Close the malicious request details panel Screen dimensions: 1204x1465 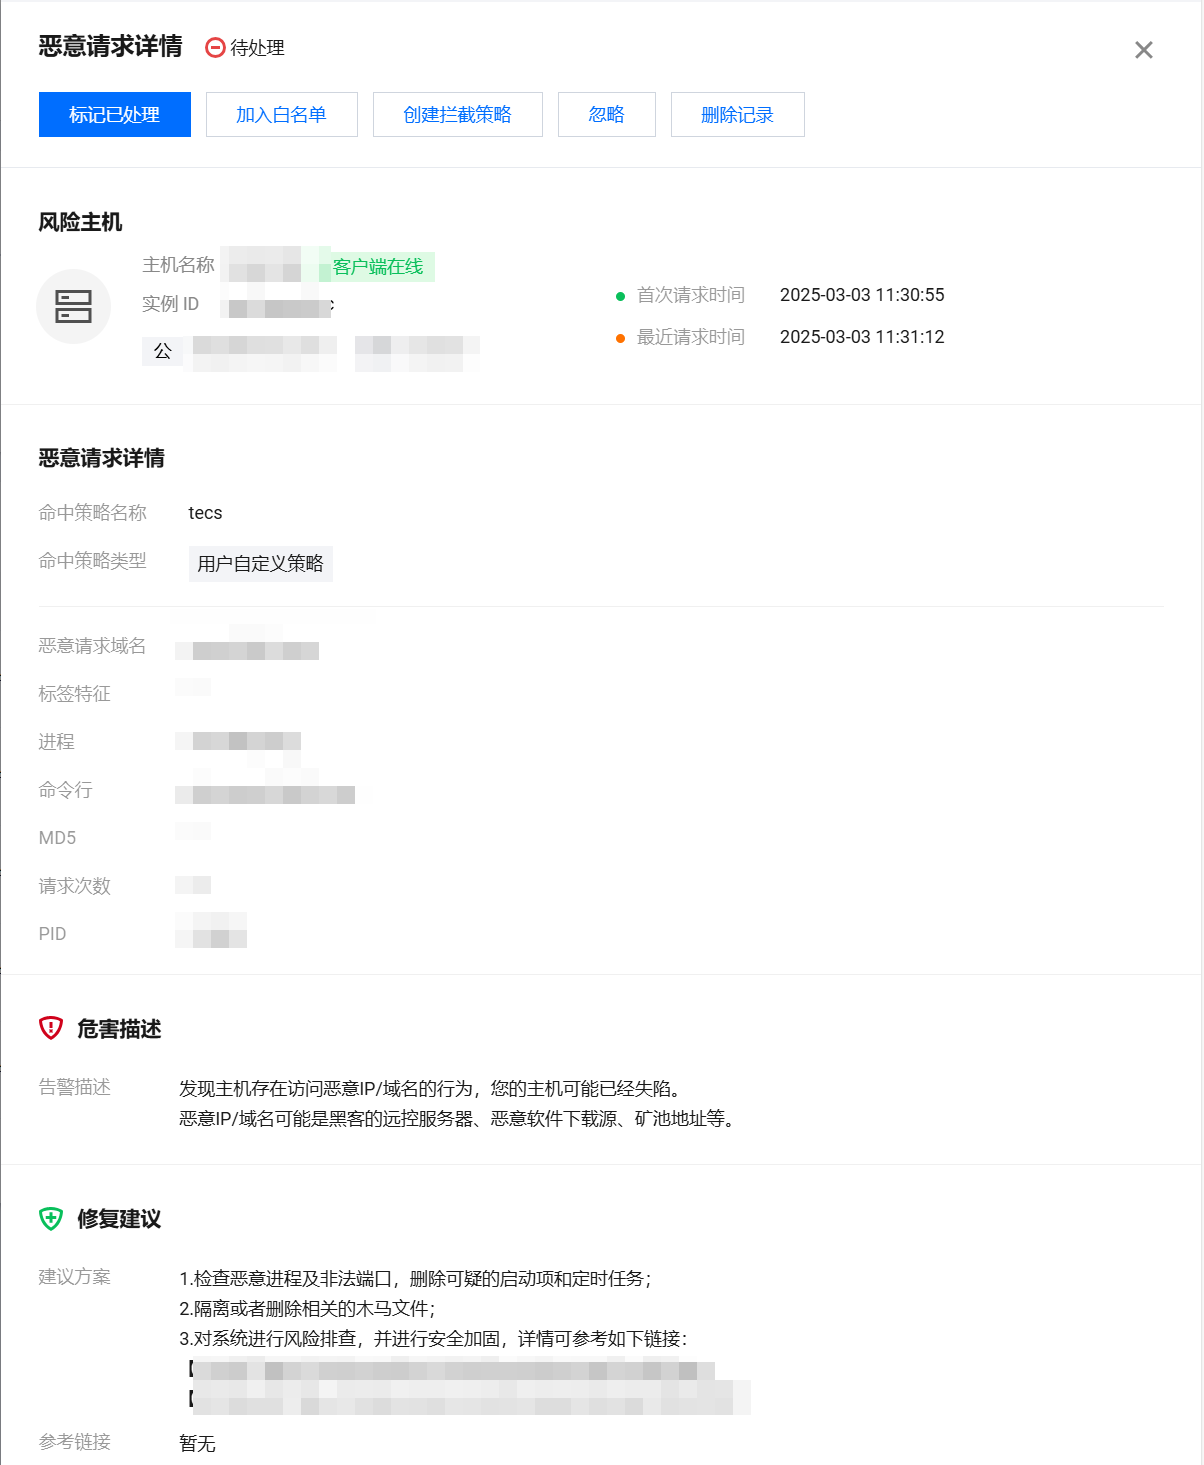coord(1144,50)
